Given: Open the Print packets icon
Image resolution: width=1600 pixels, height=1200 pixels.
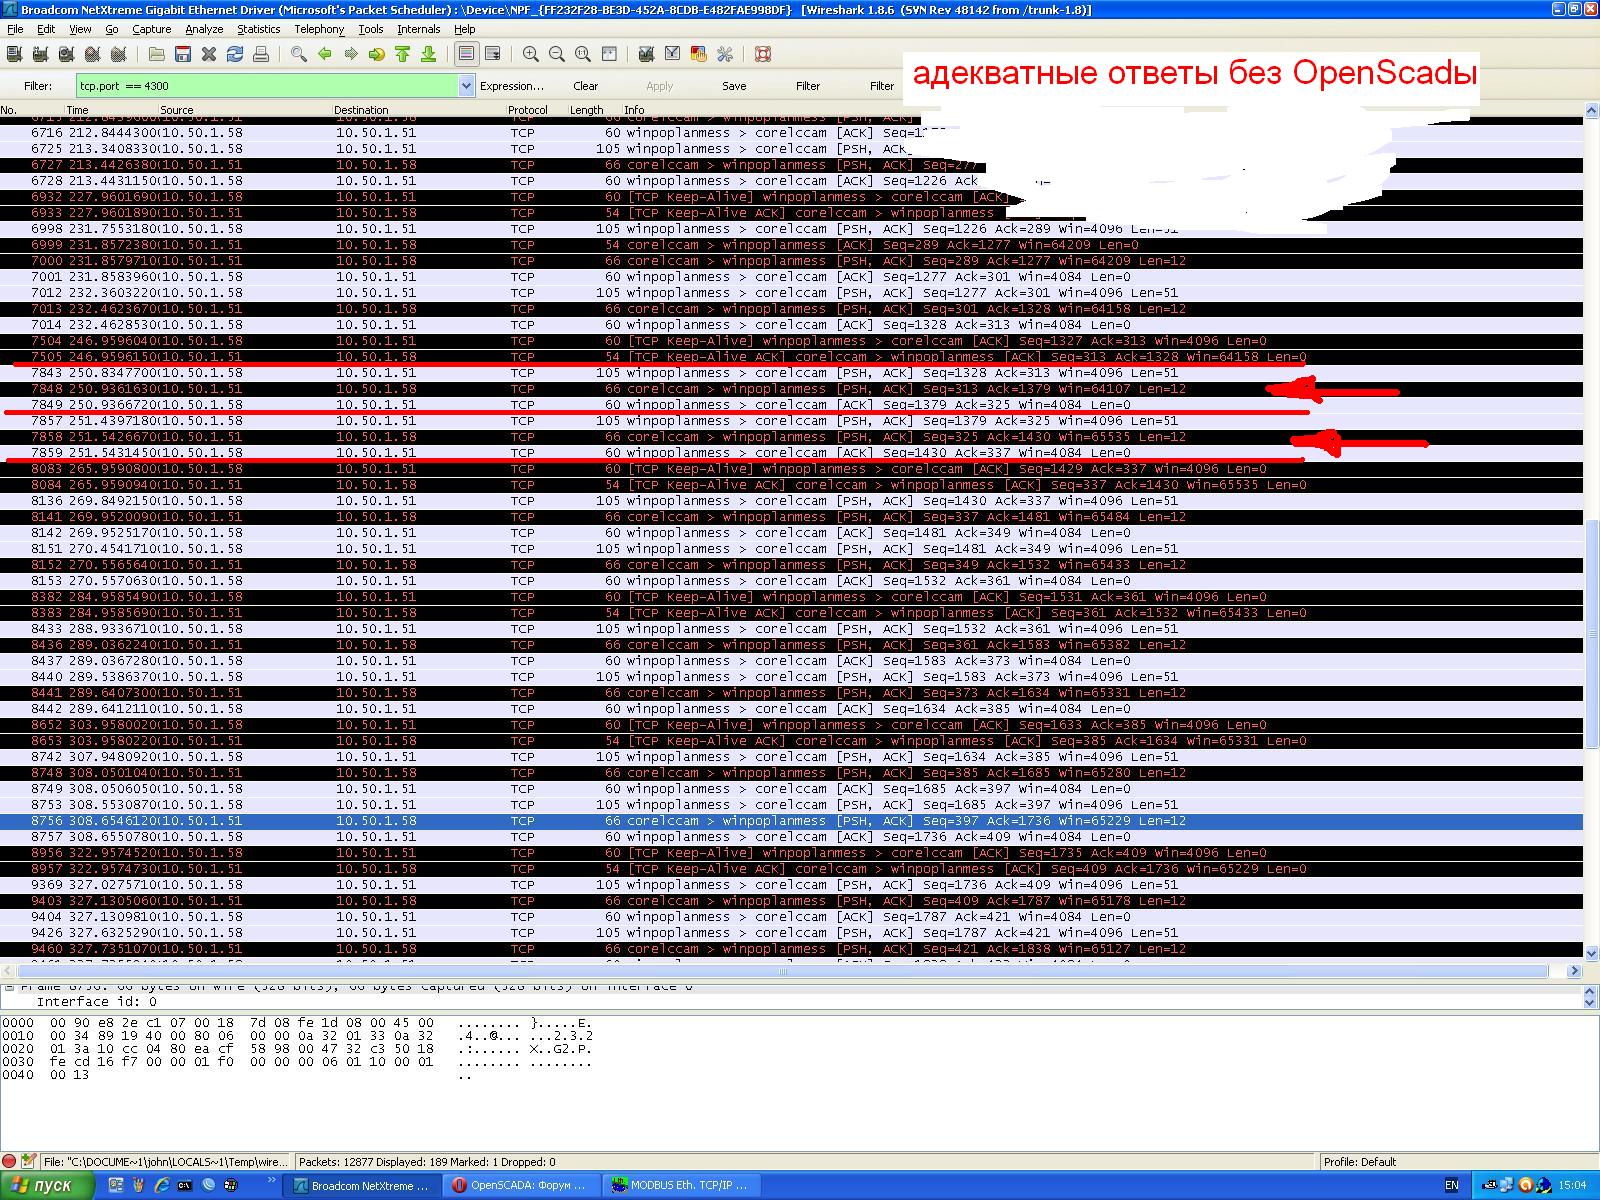Looking at the screenshot, I should (261, 54).
